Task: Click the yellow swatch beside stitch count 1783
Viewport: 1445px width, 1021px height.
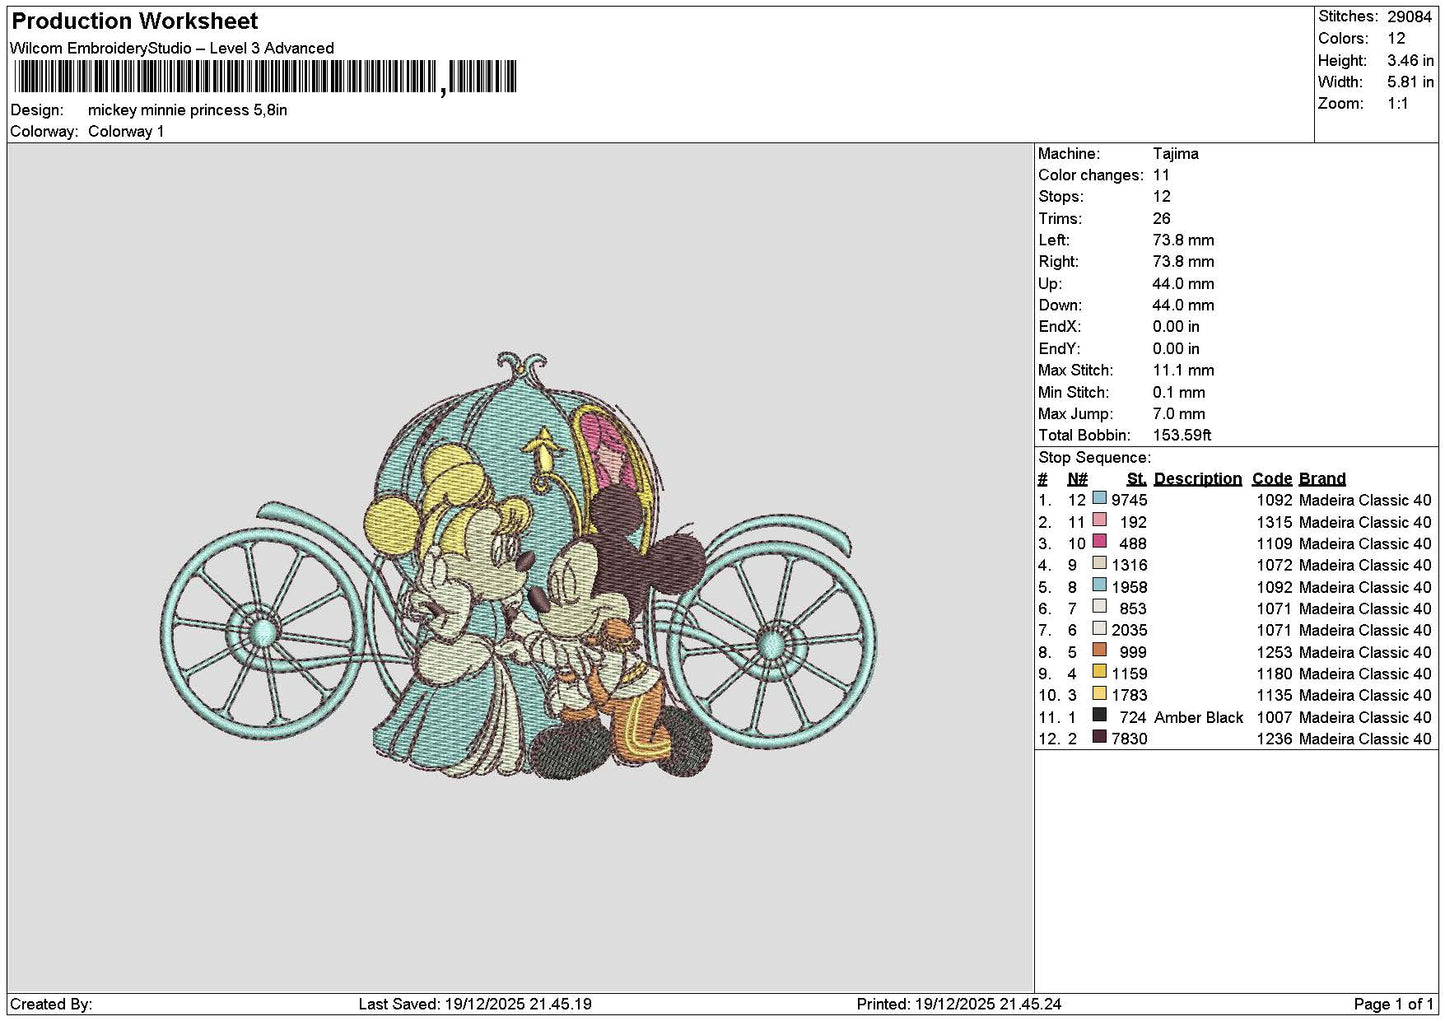Action: (x=1099, y=693)
